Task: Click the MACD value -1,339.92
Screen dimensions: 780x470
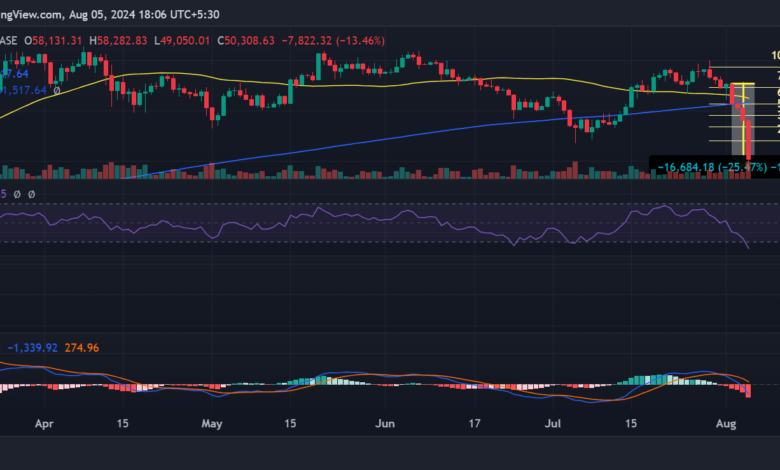Action: click(x=35, y=347)
